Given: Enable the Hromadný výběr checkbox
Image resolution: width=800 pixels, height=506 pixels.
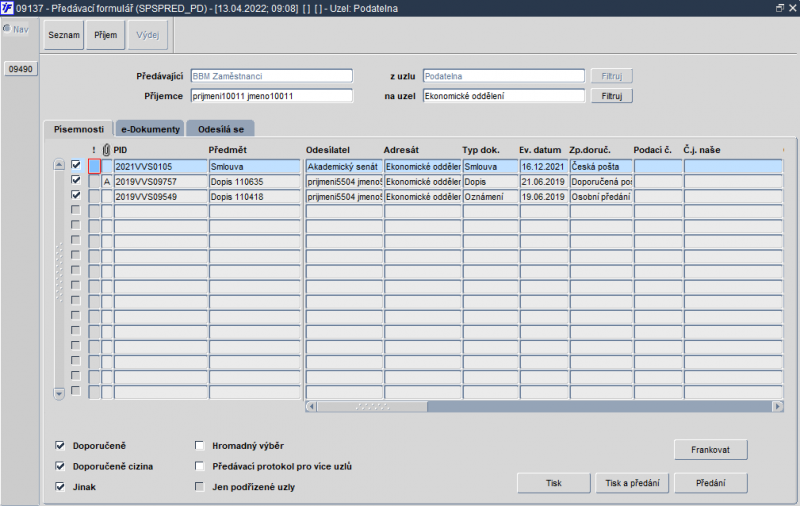Looking at the screenshot, I should 199,446.
